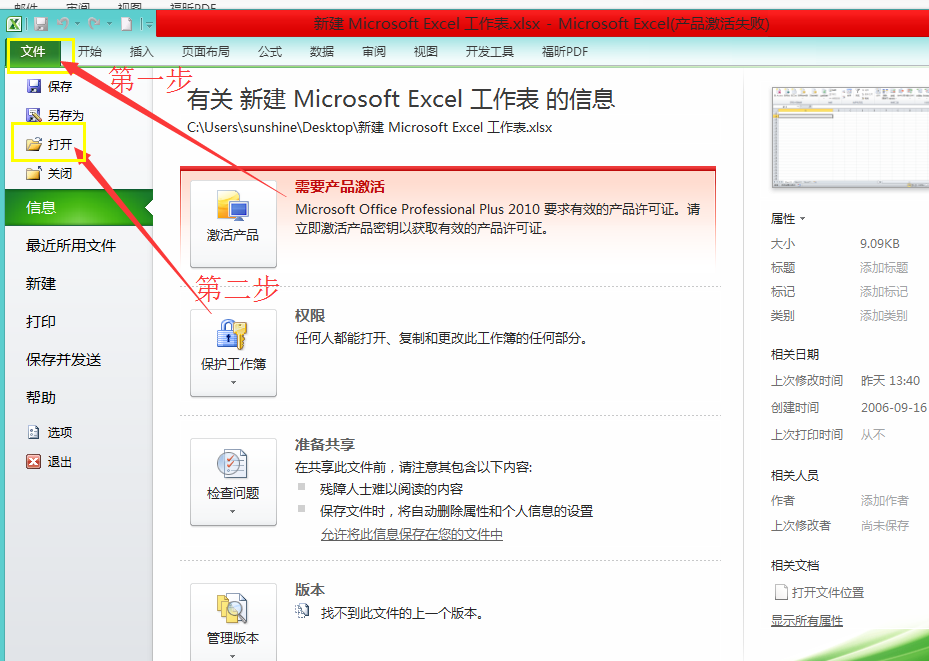Click the 9.09KB size value

point(880,243)
